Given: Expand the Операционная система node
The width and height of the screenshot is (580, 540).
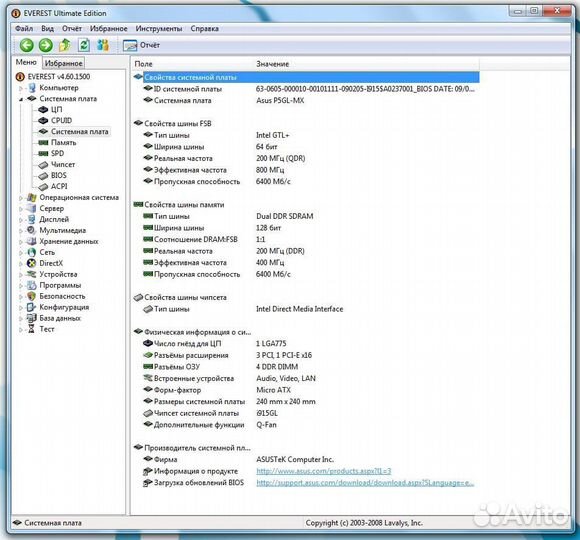Looking at the screenshot, I should (x=21, y=198).
